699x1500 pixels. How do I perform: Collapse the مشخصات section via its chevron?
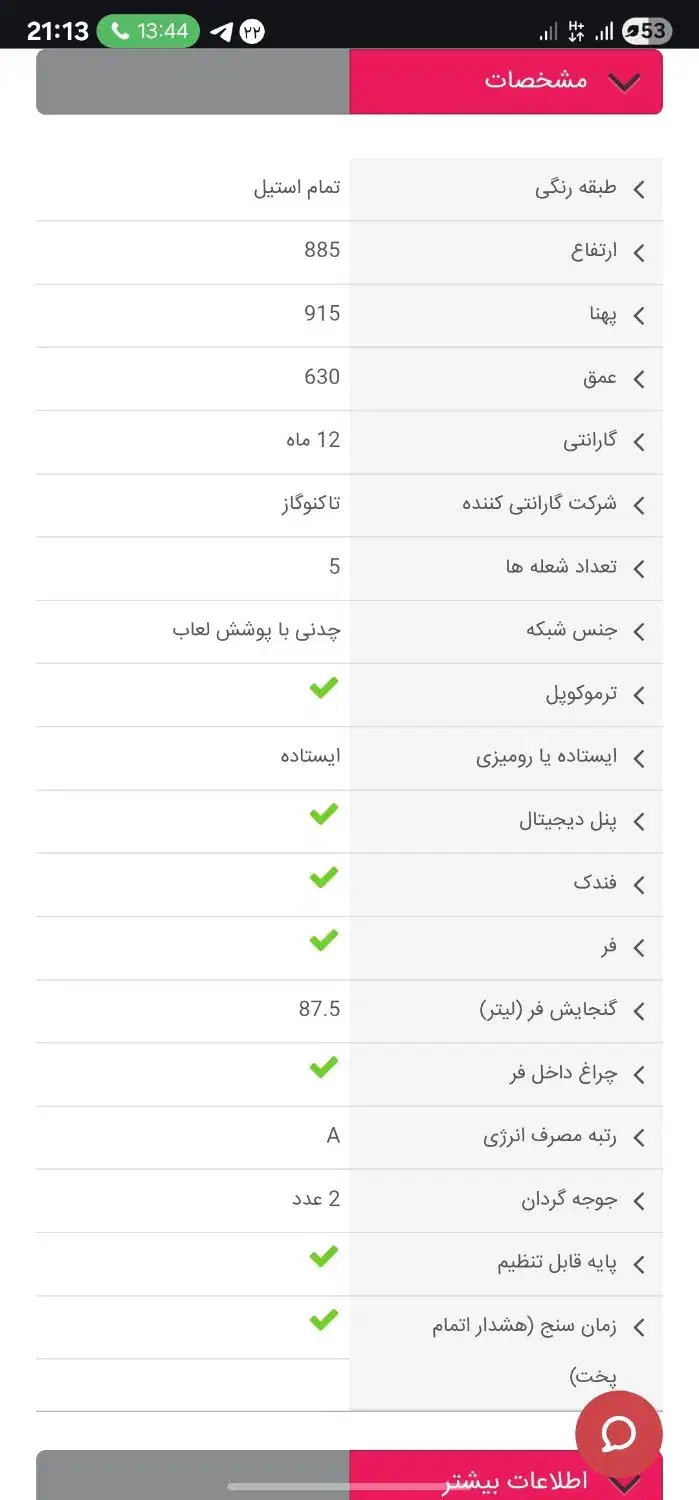[624, 81]
